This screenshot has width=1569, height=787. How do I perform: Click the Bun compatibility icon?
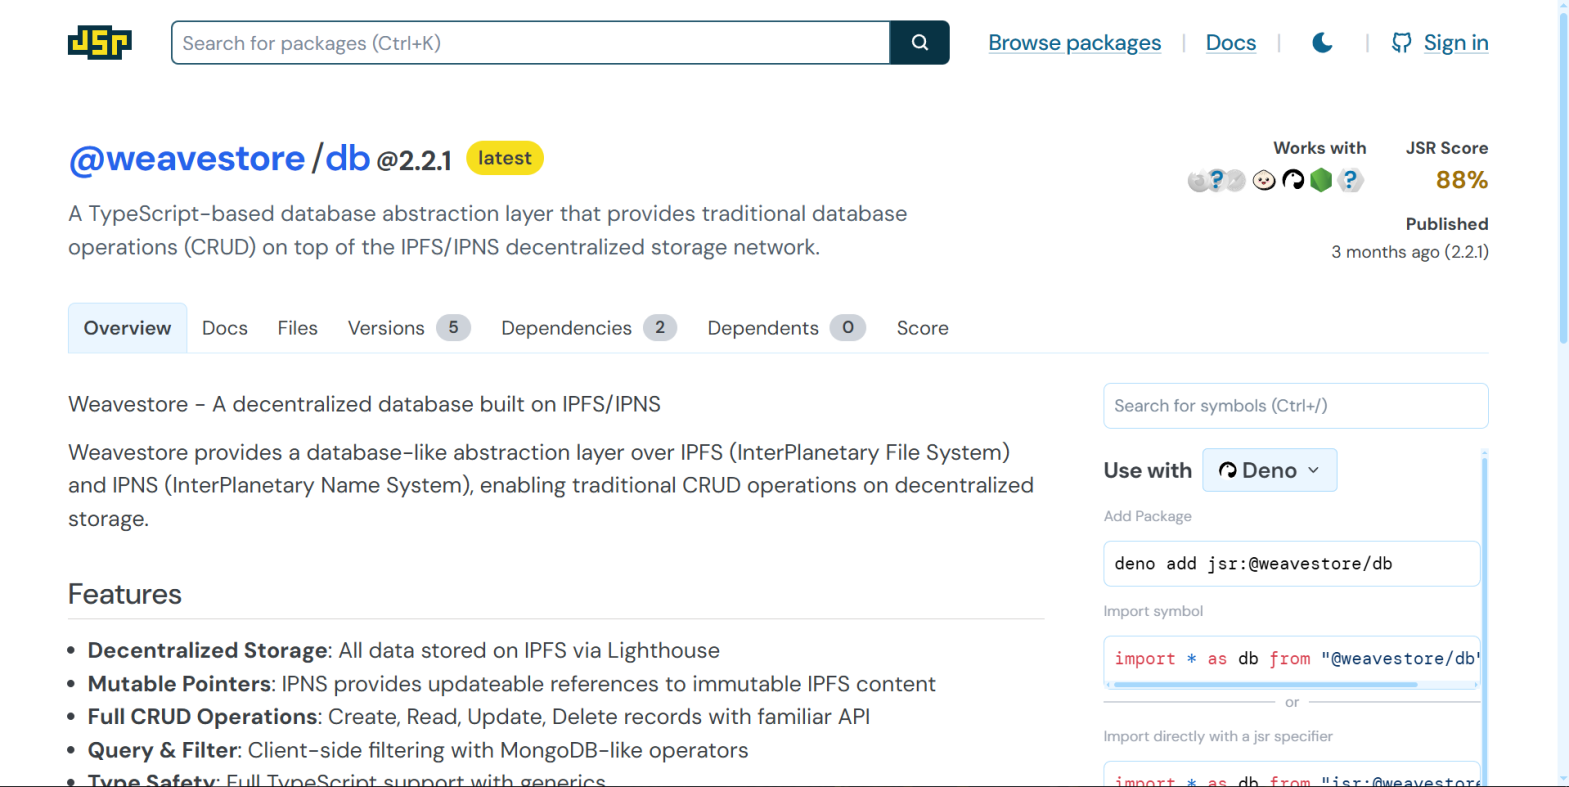pos(1264,180)
